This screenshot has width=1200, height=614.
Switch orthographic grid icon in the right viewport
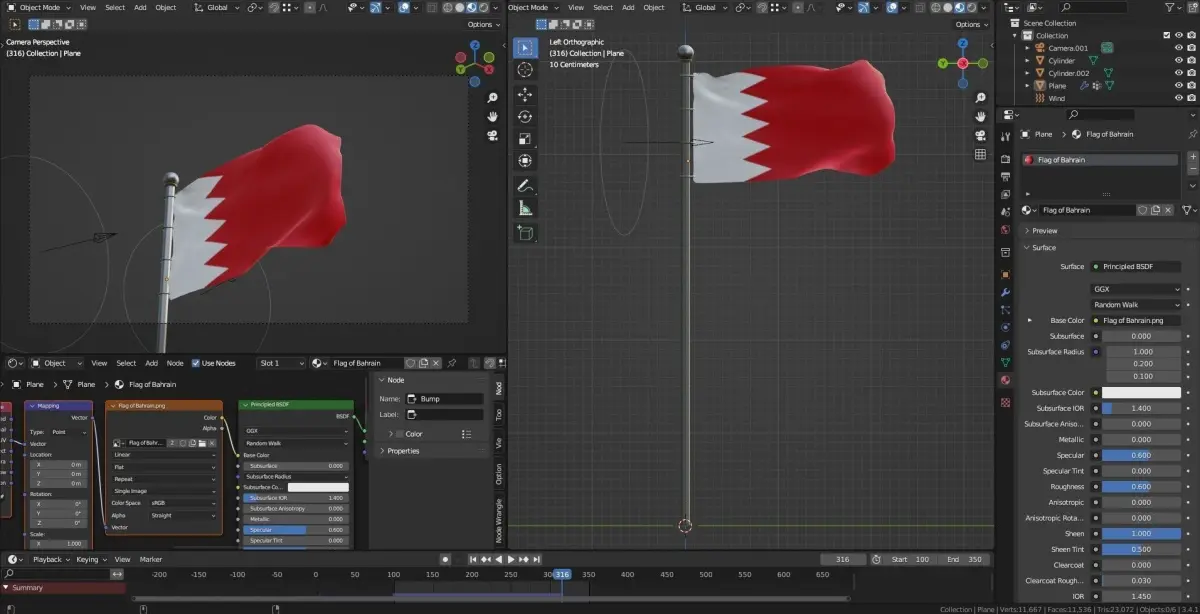click(980, 155)
